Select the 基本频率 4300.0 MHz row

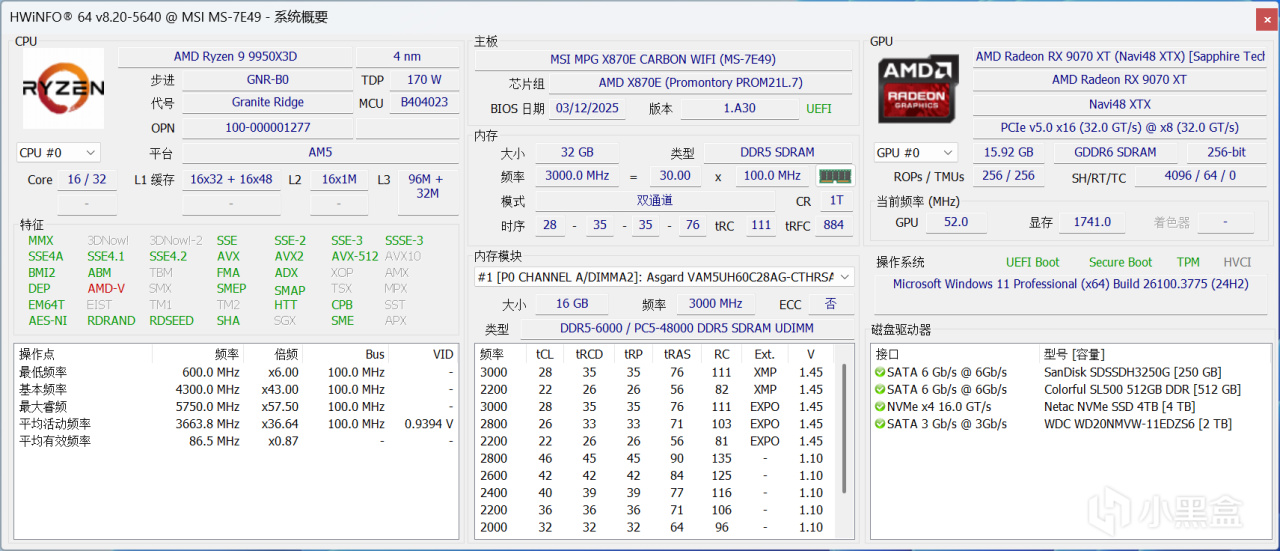tap(236, 390)
